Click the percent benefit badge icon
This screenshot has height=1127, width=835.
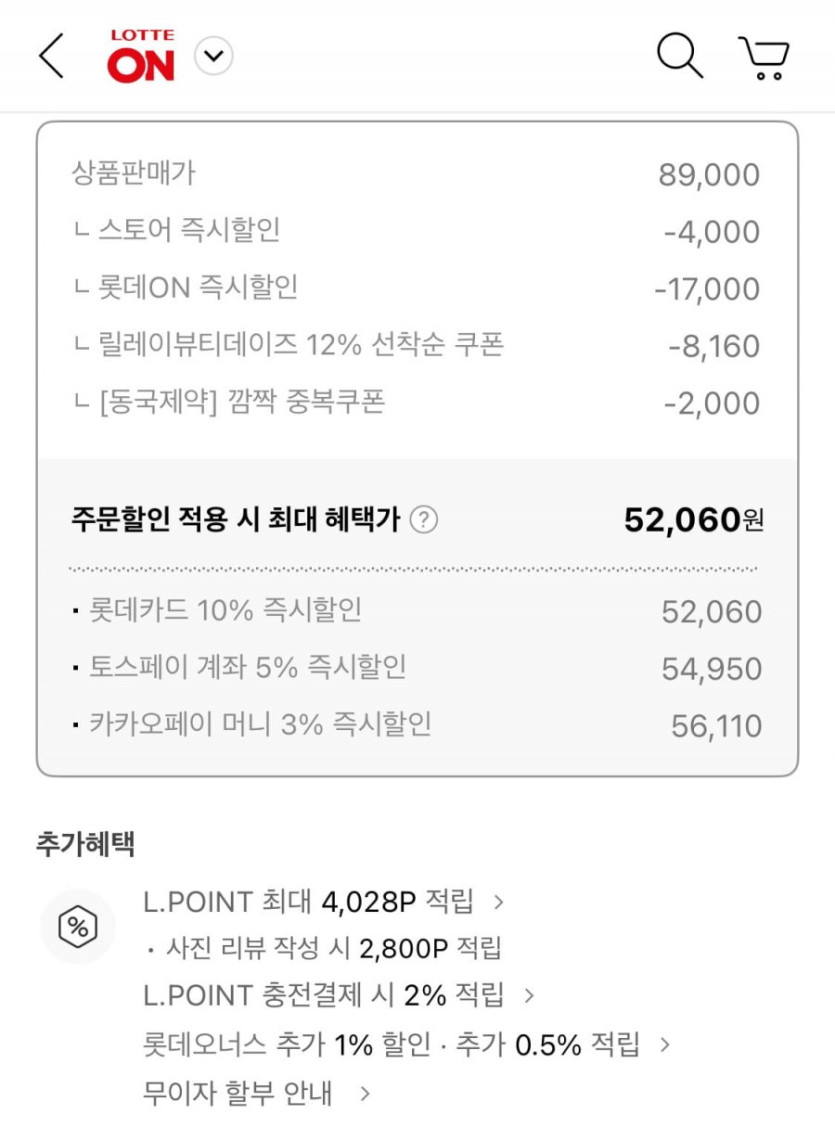click(x=77, y=927)
